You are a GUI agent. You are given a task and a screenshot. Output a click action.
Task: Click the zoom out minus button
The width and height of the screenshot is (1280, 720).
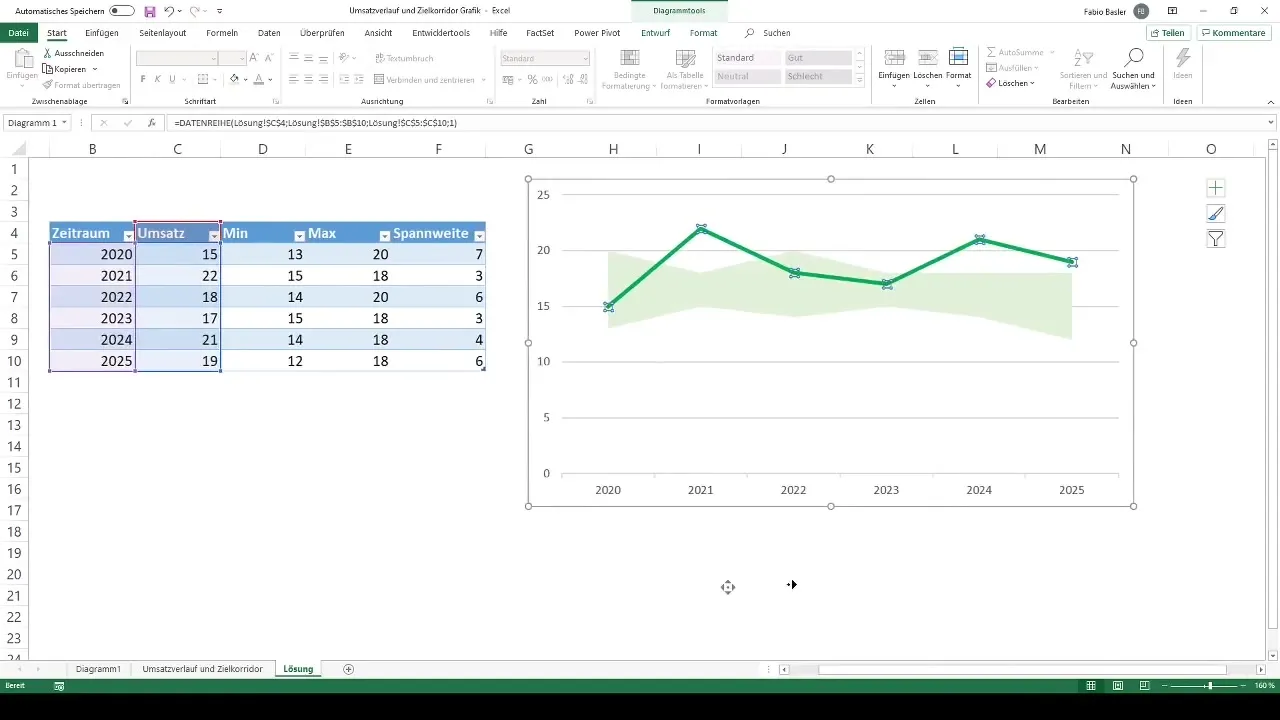click(1164, 686)
